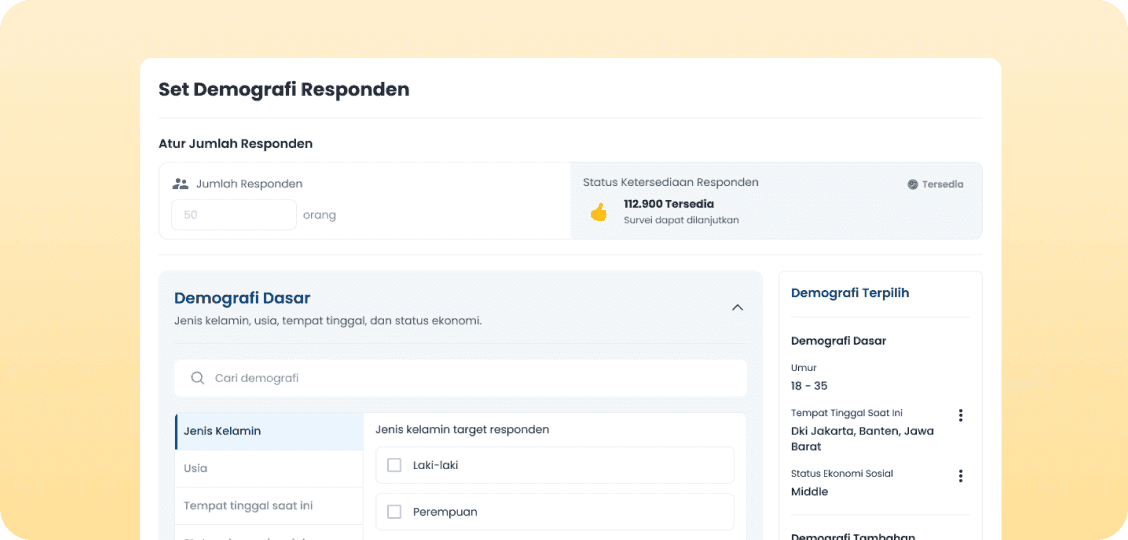
Task: Click the people icon beside Jumlah Responden
Action: pos(180,183)
